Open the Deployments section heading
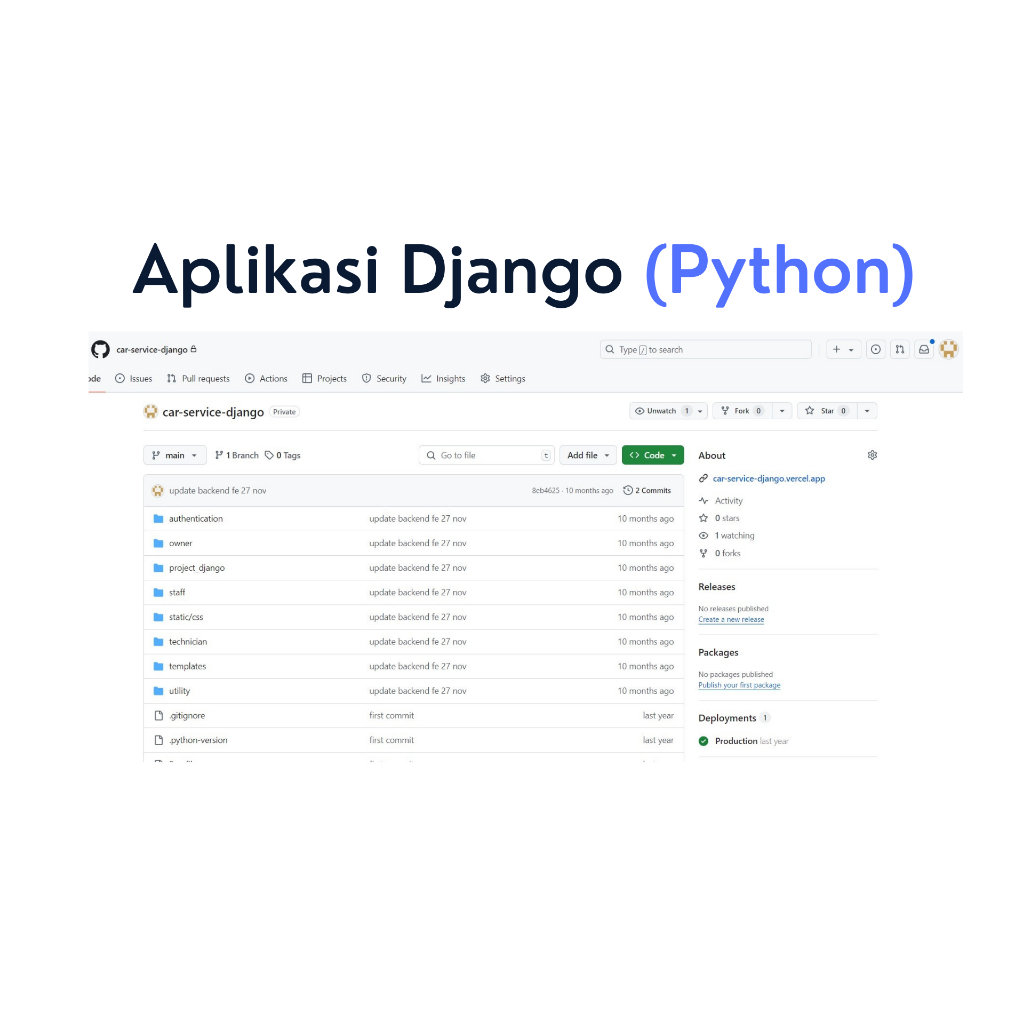The height and width of the screenshot is (1024, 1024). tap(727, 718)
